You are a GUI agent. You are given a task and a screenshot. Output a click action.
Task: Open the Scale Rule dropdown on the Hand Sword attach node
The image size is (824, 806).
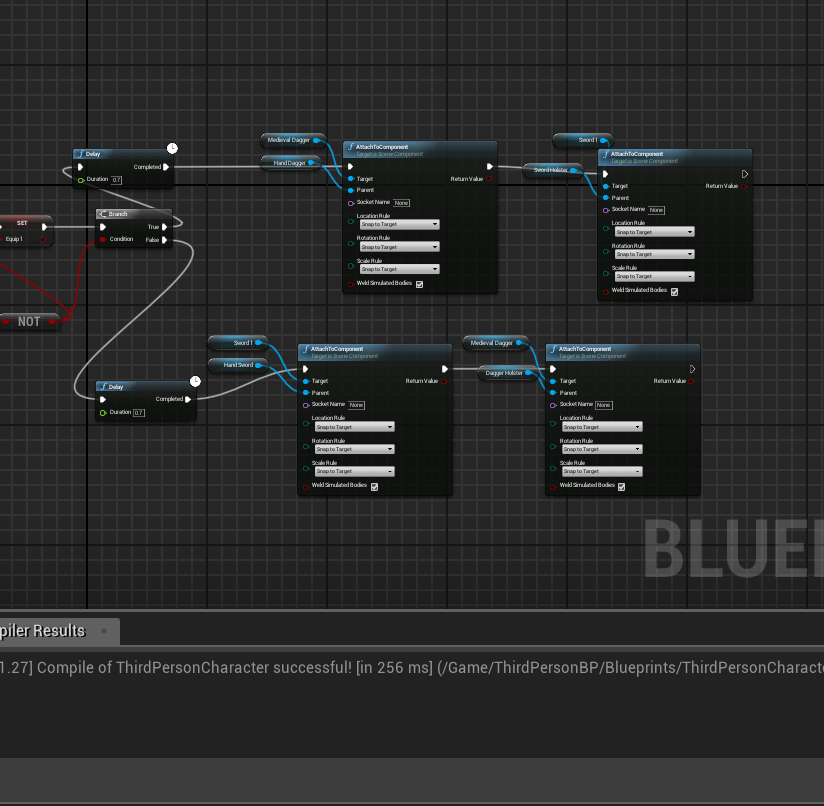(x=355, y=471)
